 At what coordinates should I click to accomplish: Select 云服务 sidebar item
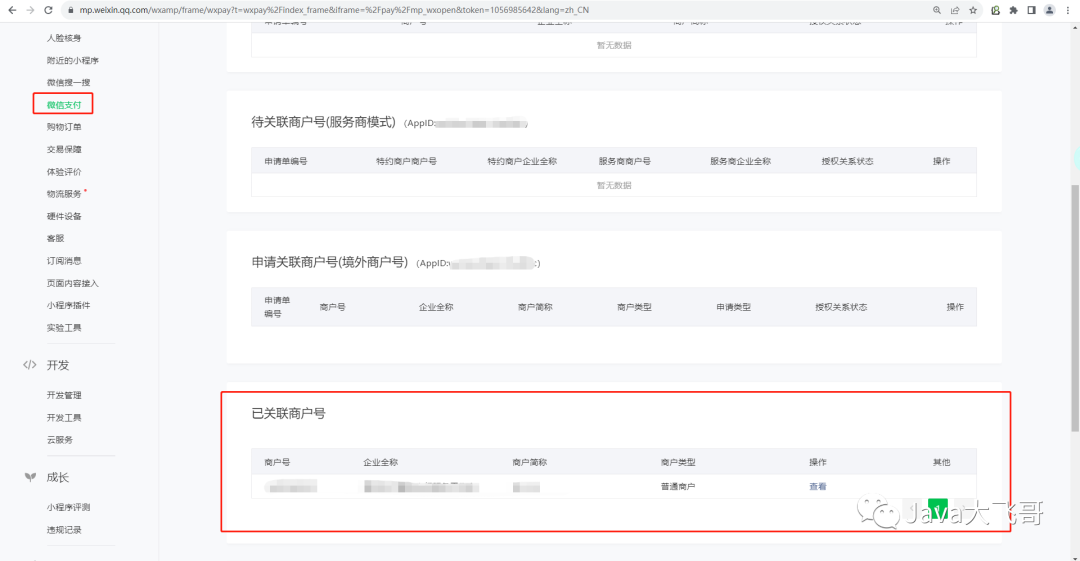click(59, 440)
